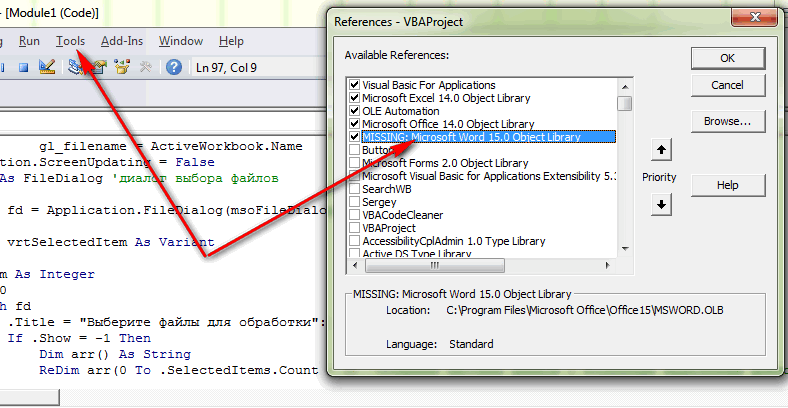This screenshot has width=788, height=408.
Task: Check the SearchWB reference box
Action: (354, 189)
